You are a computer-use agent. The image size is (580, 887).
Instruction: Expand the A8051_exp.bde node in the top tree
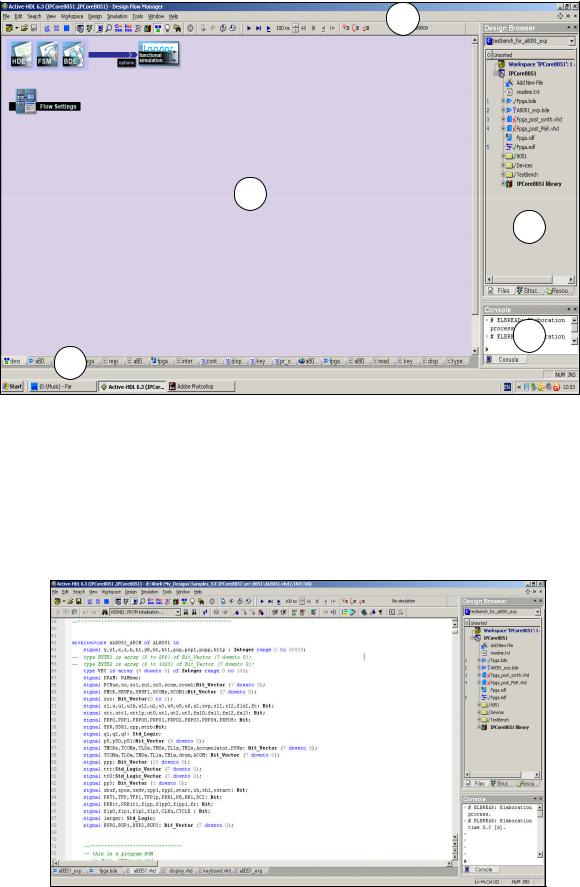point(502,110)
